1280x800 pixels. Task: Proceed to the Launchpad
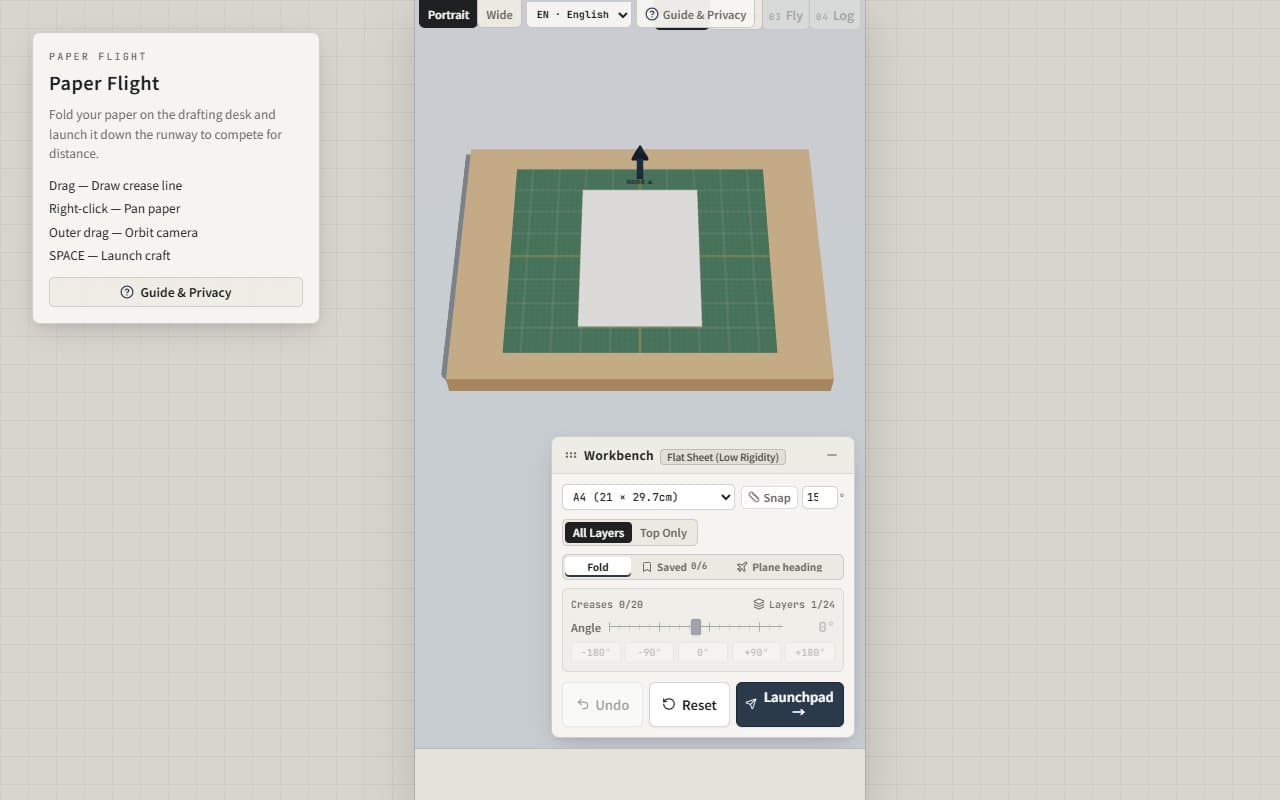pyautogui.click(x=790, y=705)
